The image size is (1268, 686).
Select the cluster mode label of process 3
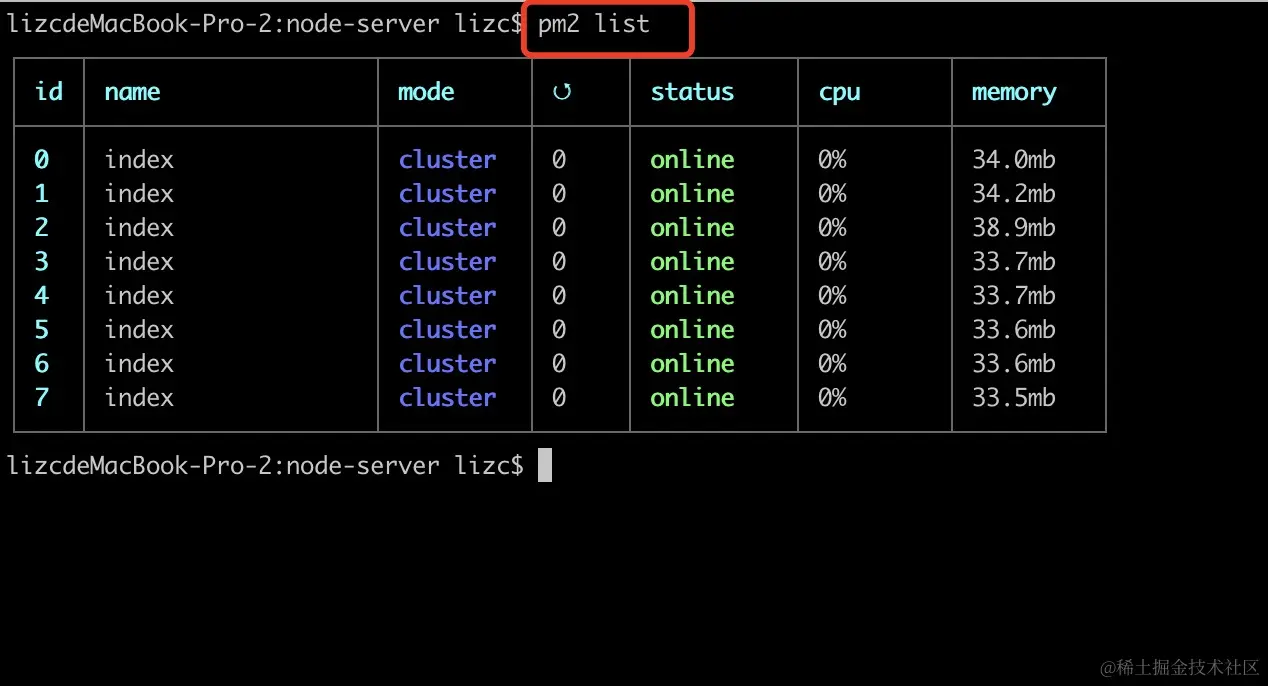pyautogui.click(x=447, y=261)
